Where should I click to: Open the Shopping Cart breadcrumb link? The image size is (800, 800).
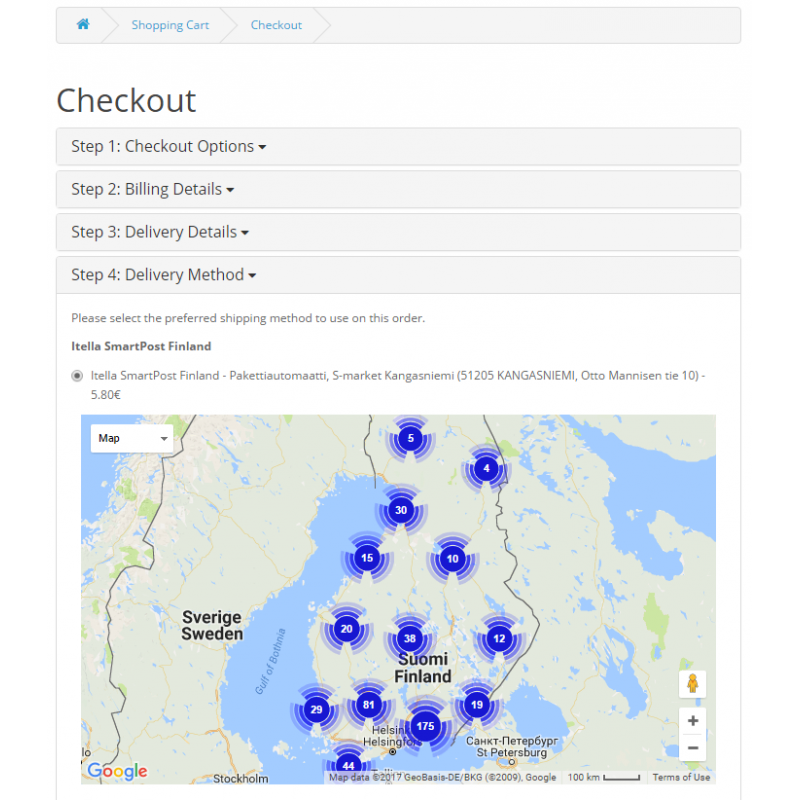coord(170,25)
